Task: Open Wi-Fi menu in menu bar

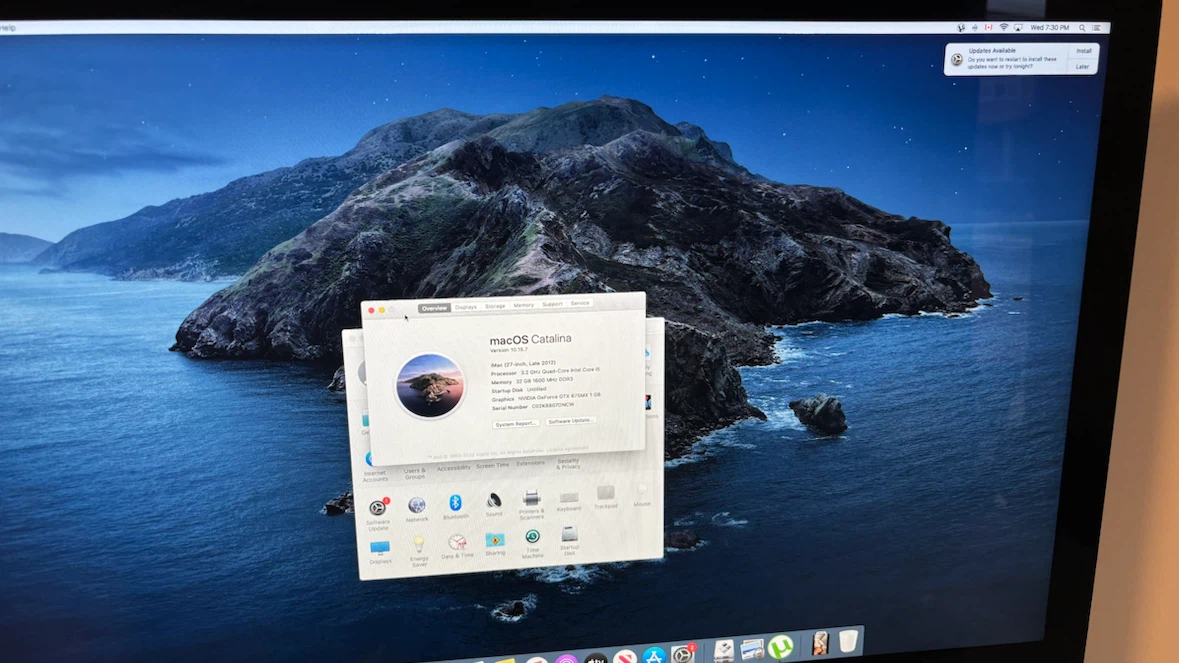Action: (1004, 27)
